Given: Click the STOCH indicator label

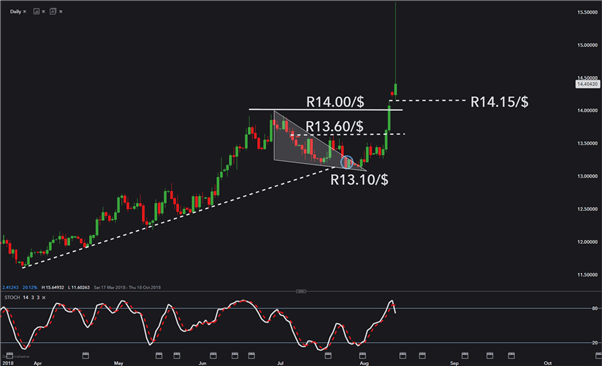Looking at the screenshot, I should pos(12,298).
